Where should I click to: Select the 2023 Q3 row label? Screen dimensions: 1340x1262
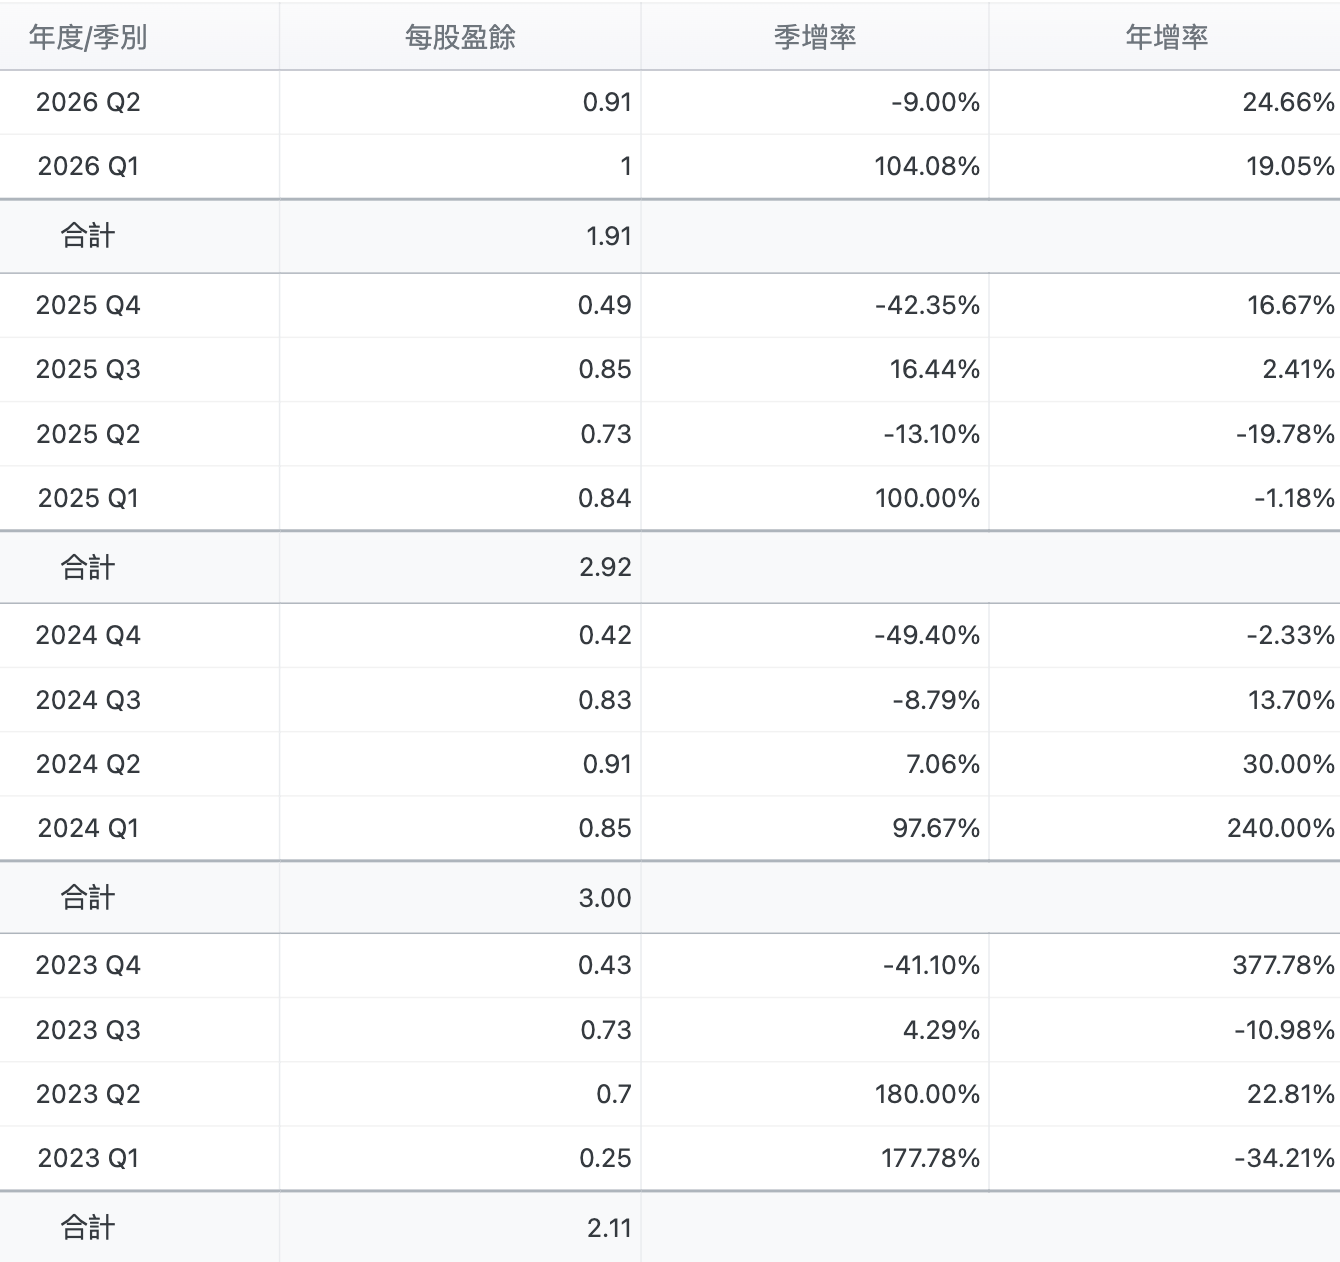point(88,1030)
